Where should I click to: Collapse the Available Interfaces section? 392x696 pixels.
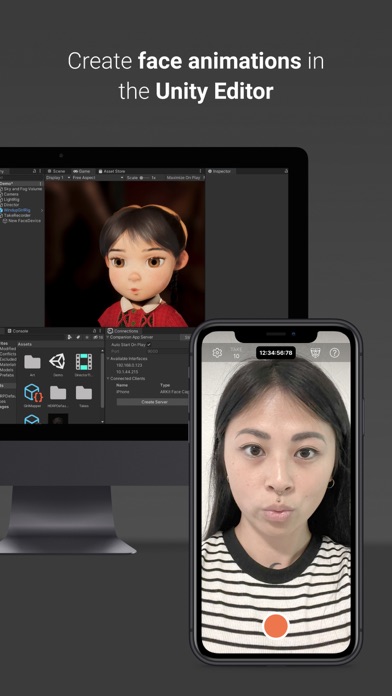click(x=108, y=358)
